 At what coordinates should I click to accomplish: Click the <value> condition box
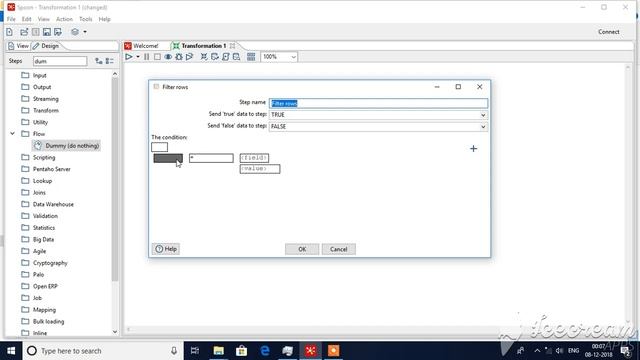260,169
